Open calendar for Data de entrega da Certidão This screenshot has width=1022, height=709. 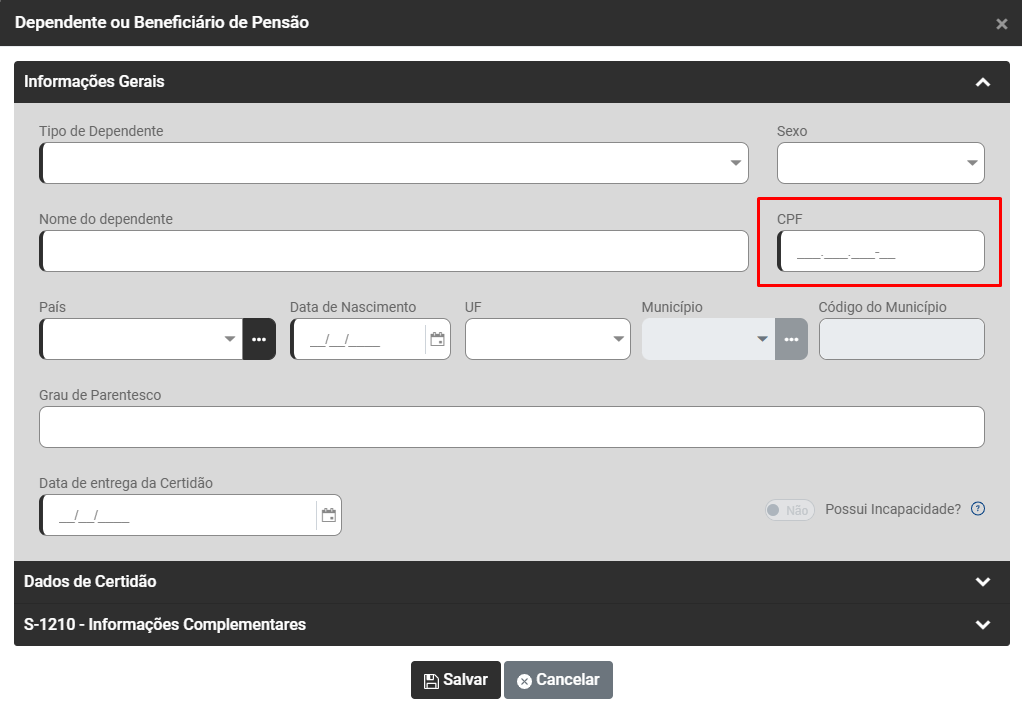[x=328, y=516]
